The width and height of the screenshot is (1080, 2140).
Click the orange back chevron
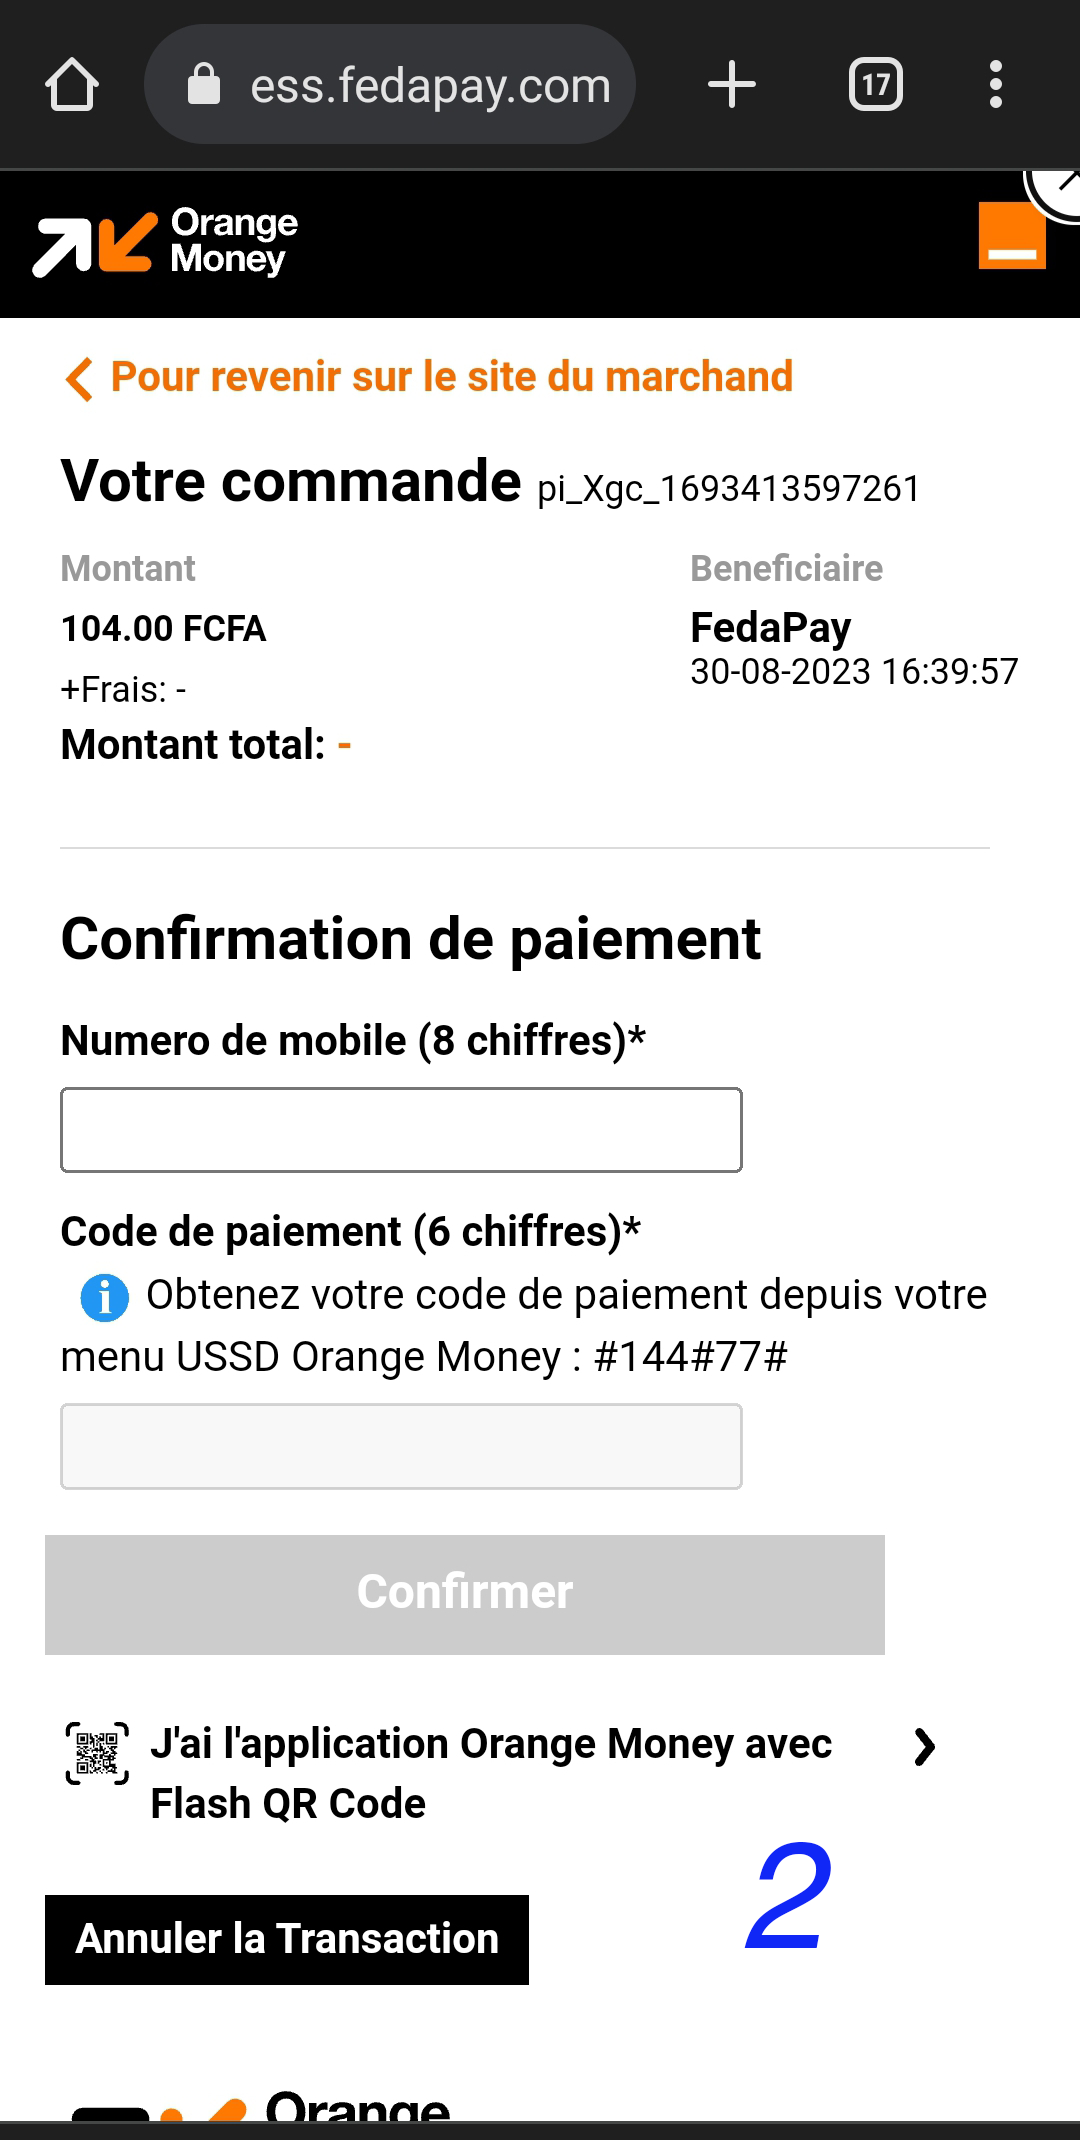click(x=79, y=379)
